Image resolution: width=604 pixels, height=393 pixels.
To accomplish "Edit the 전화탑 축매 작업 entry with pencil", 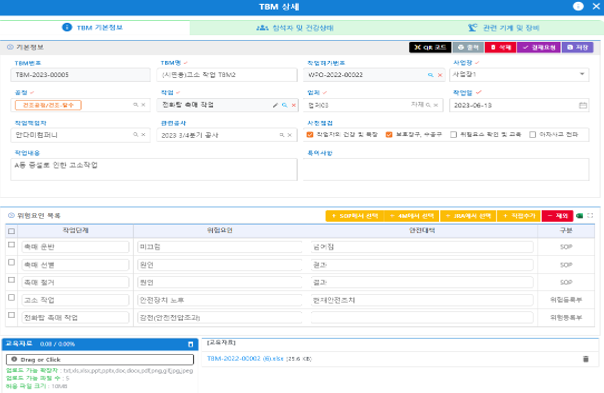I will [x=275, y=105].
